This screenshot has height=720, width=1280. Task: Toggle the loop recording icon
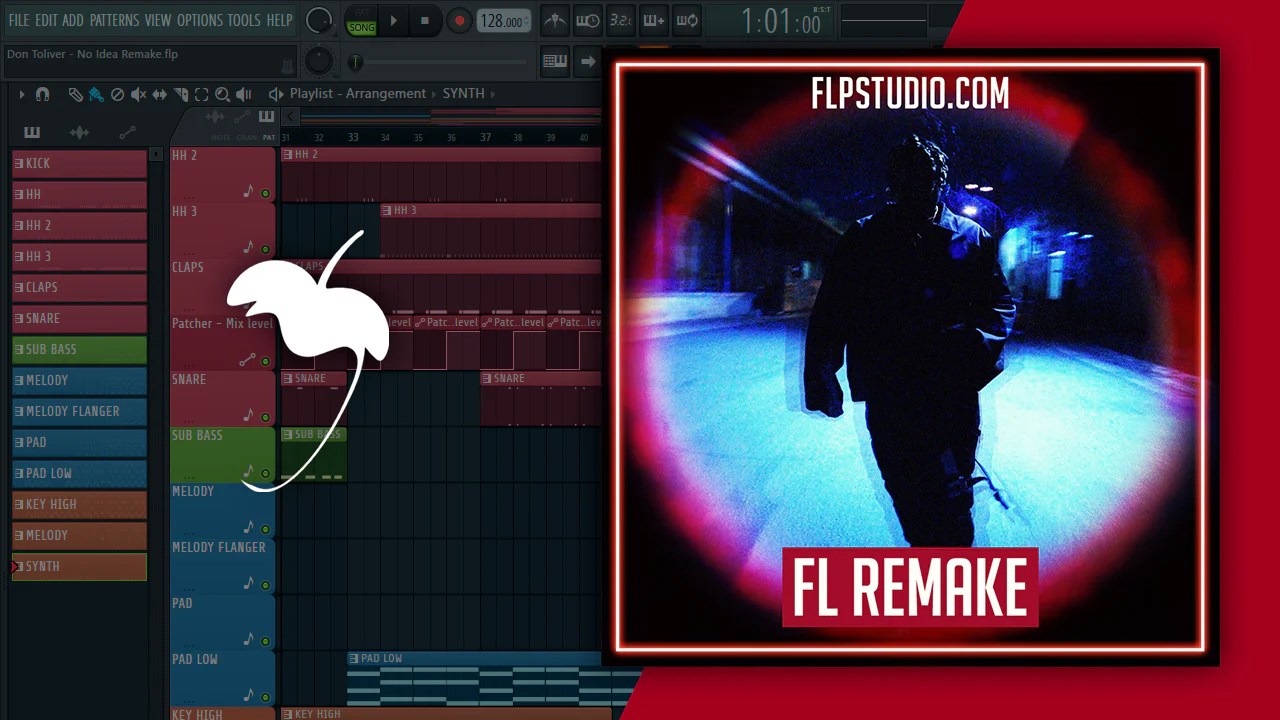point(686,20)
